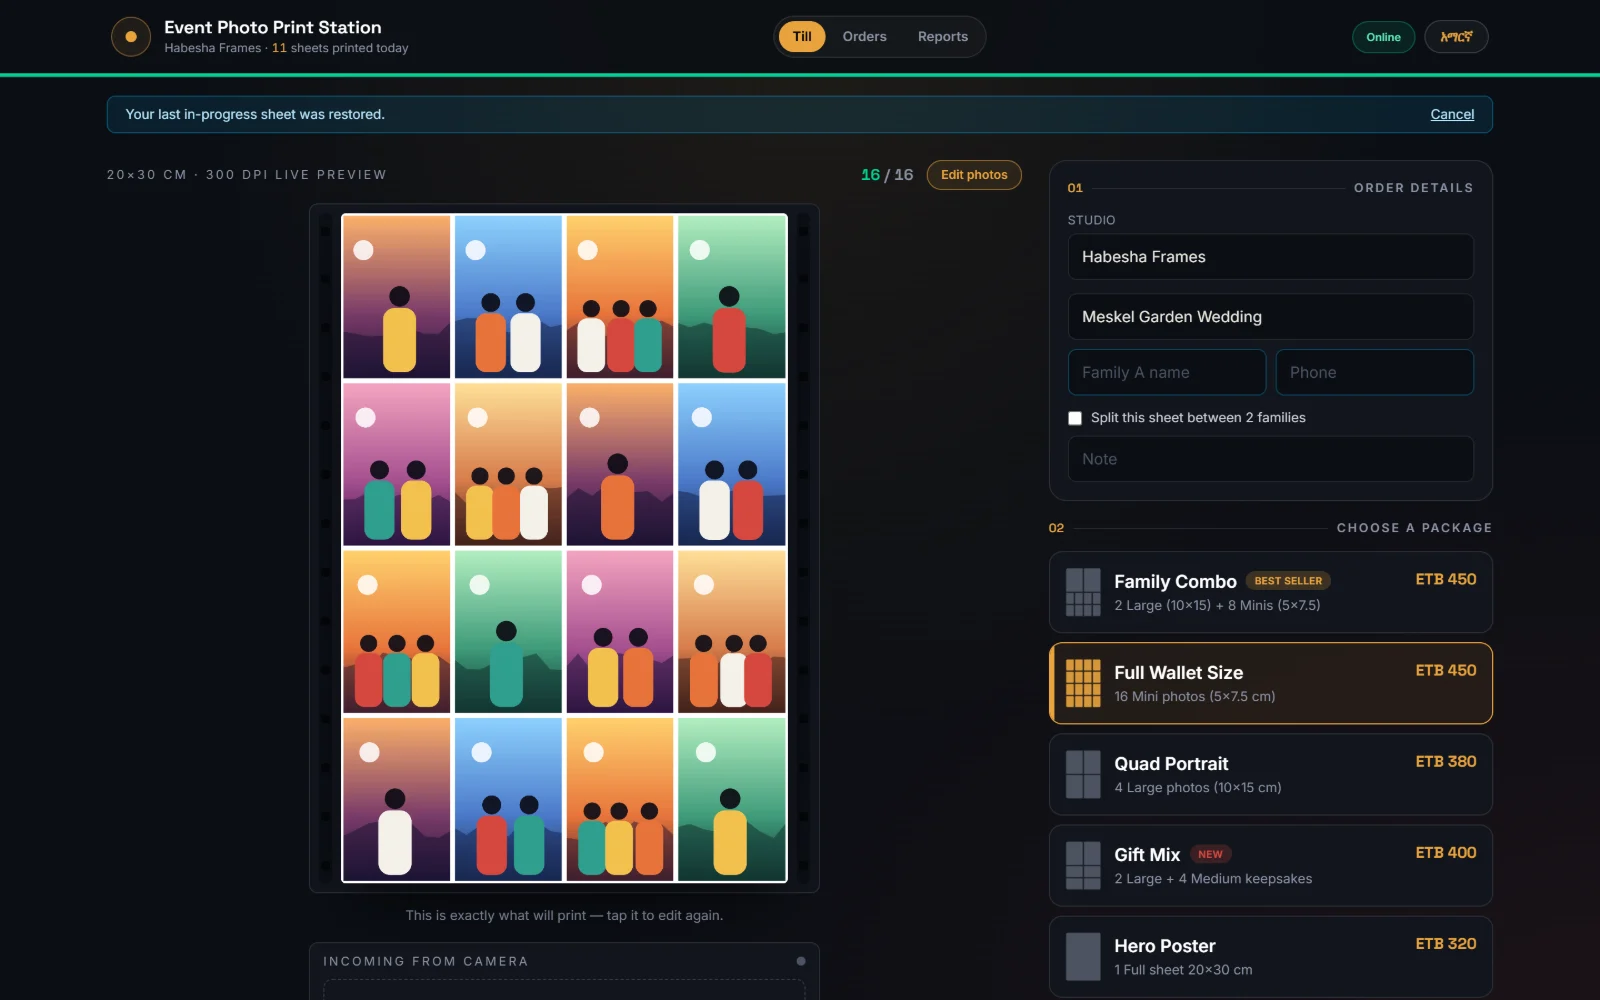Select the Family Combo layout icon
Image resolution: width=1600 pixels, height=1000 pixels.
click(1083, 592)
